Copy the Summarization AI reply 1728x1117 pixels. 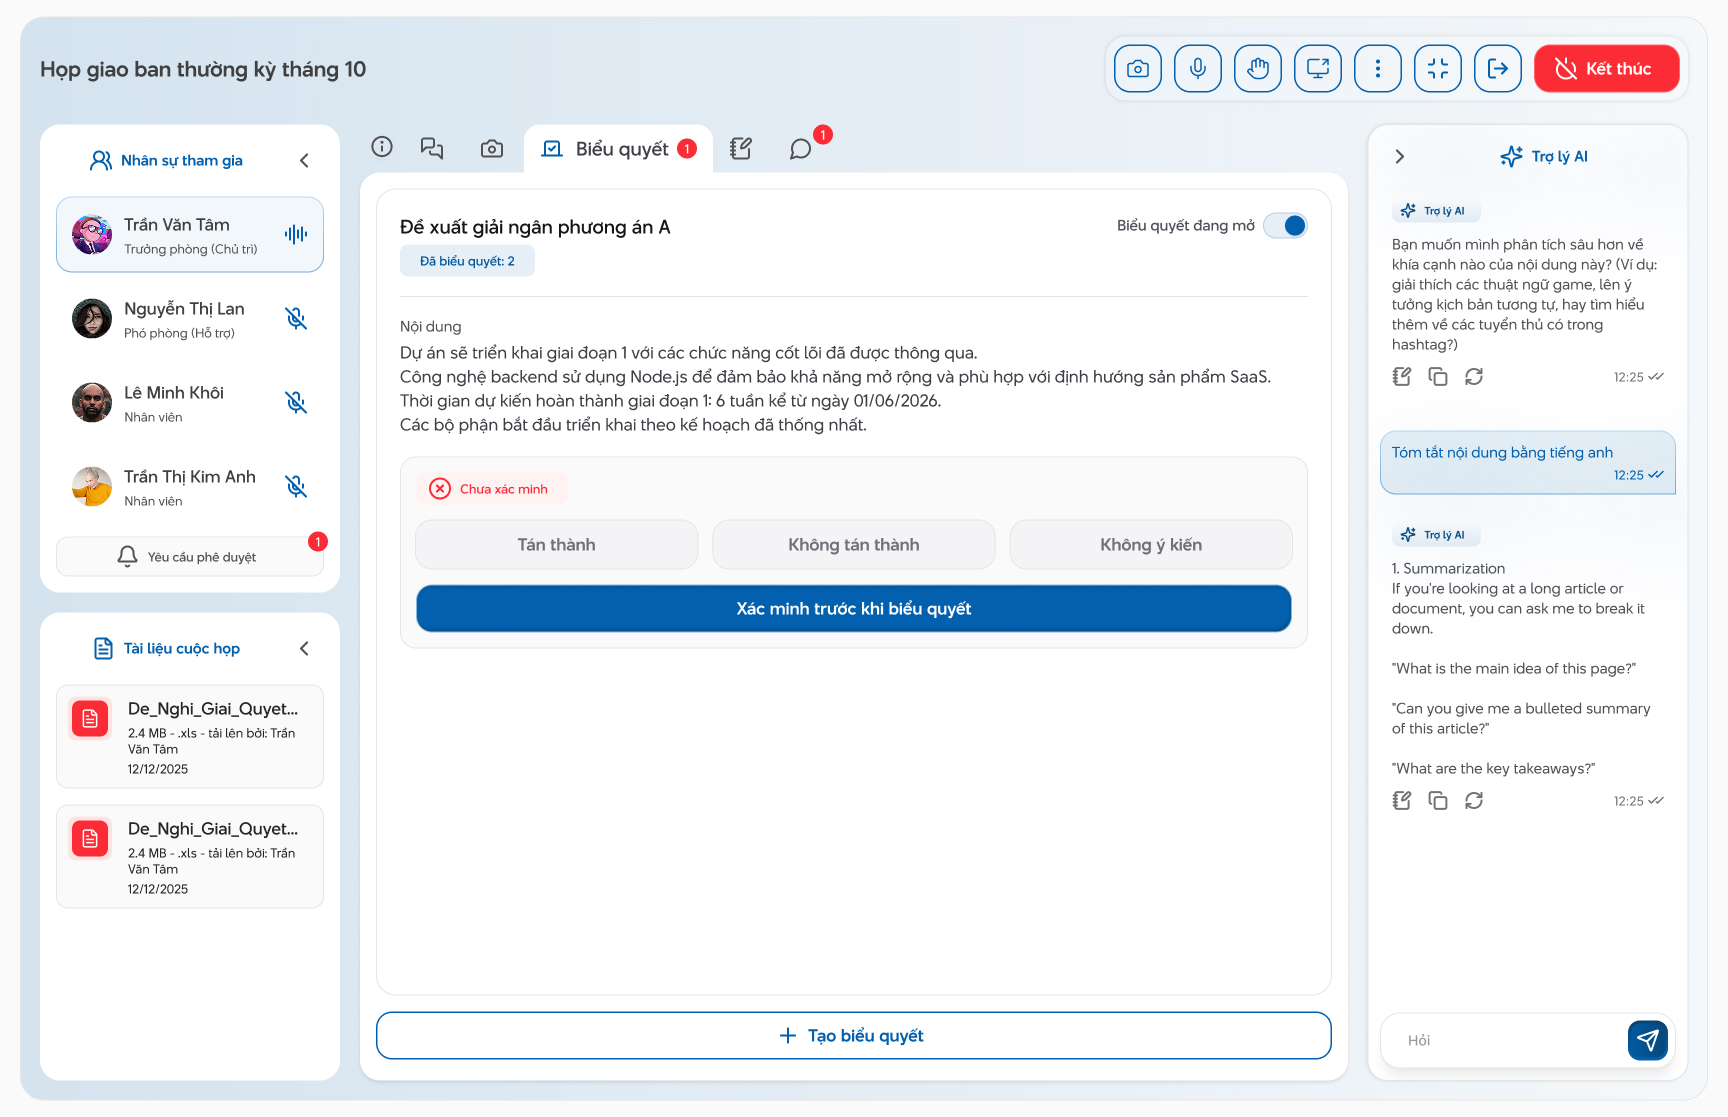click(x=1438, y=801)
